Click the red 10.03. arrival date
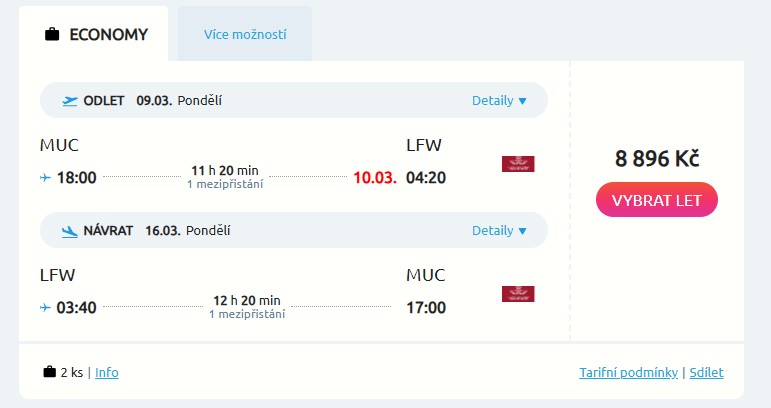Image resolution: width=771 pixels, height=408 pixels. click(x=375, y=178)
